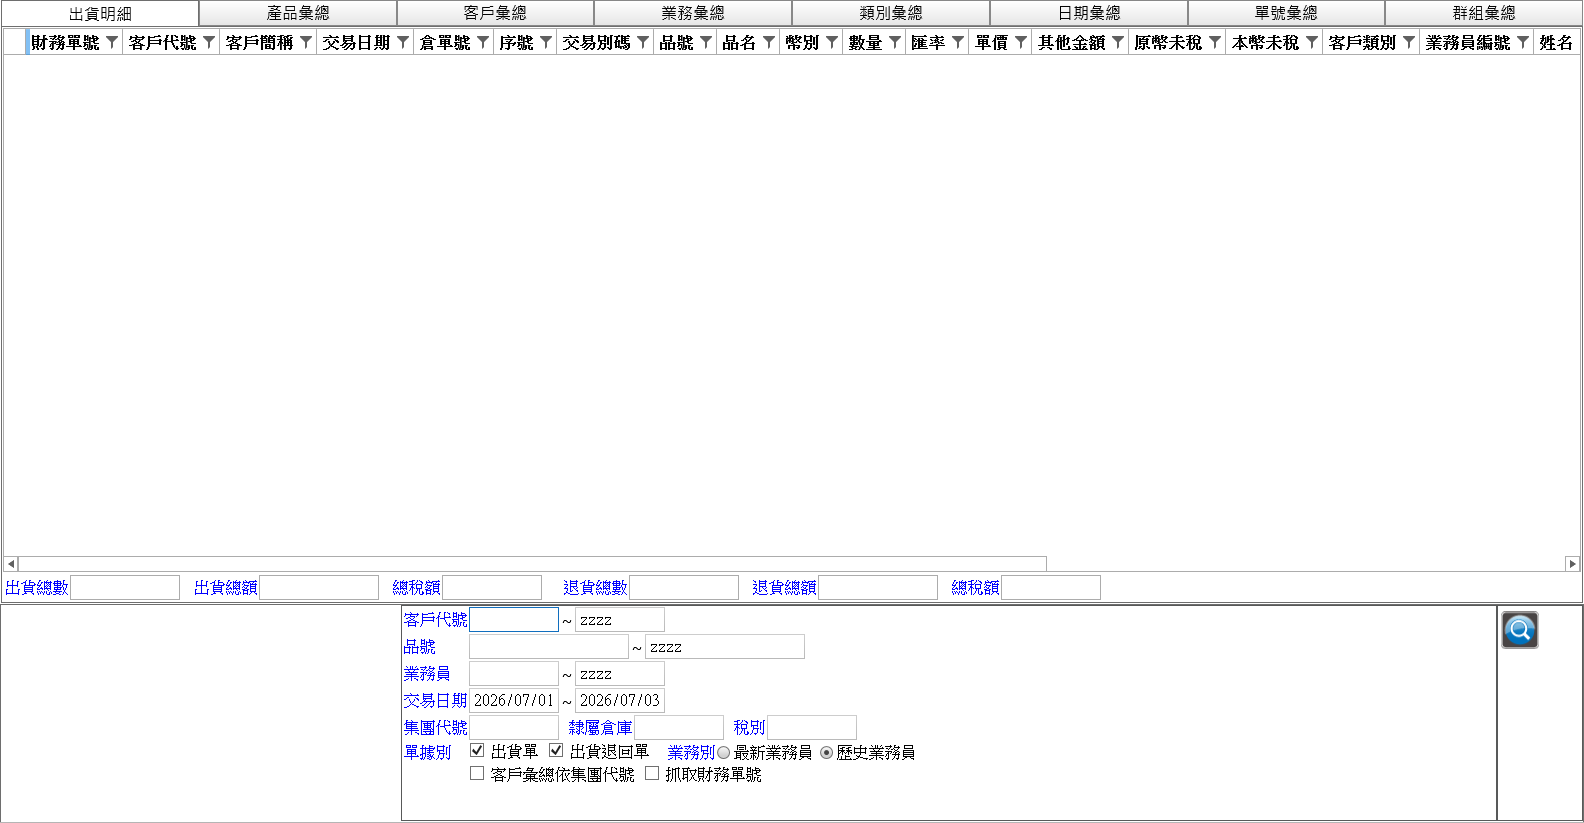This screenshot has height=823, width=1584.
Task: Click the start date 2026/07/01 field
Action: [514, 701]
